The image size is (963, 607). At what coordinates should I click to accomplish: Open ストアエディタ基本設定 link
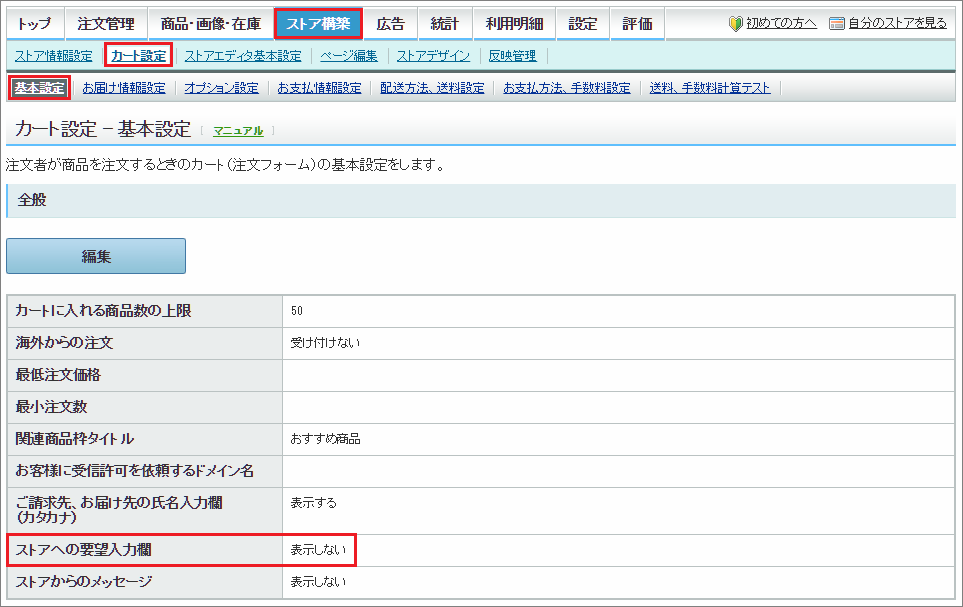(243, 56)
